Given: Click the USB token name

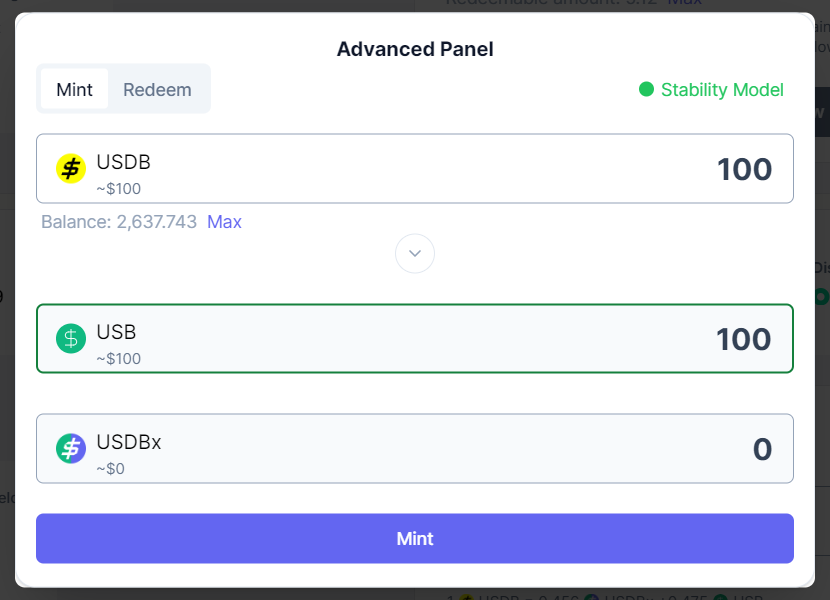Looking at the screenshot, I should pyautogui.click(x=116, y=332).
